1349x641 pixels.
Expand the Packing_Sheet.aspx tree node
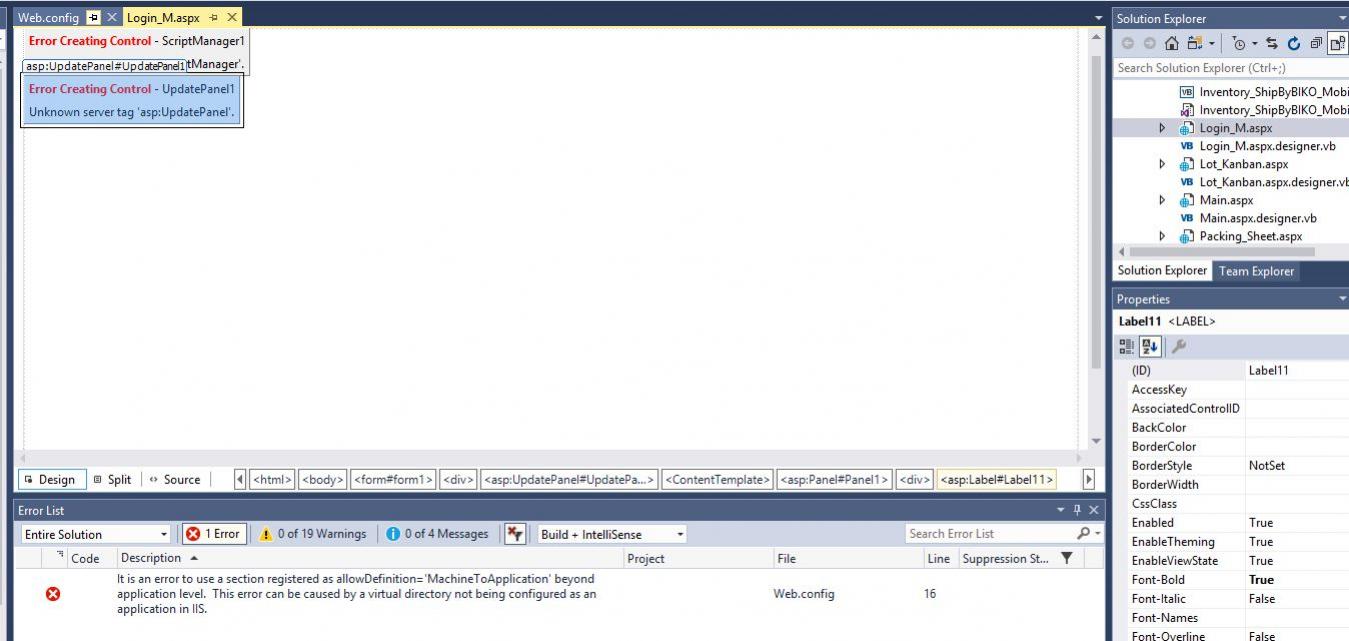tap(1162, 236)
